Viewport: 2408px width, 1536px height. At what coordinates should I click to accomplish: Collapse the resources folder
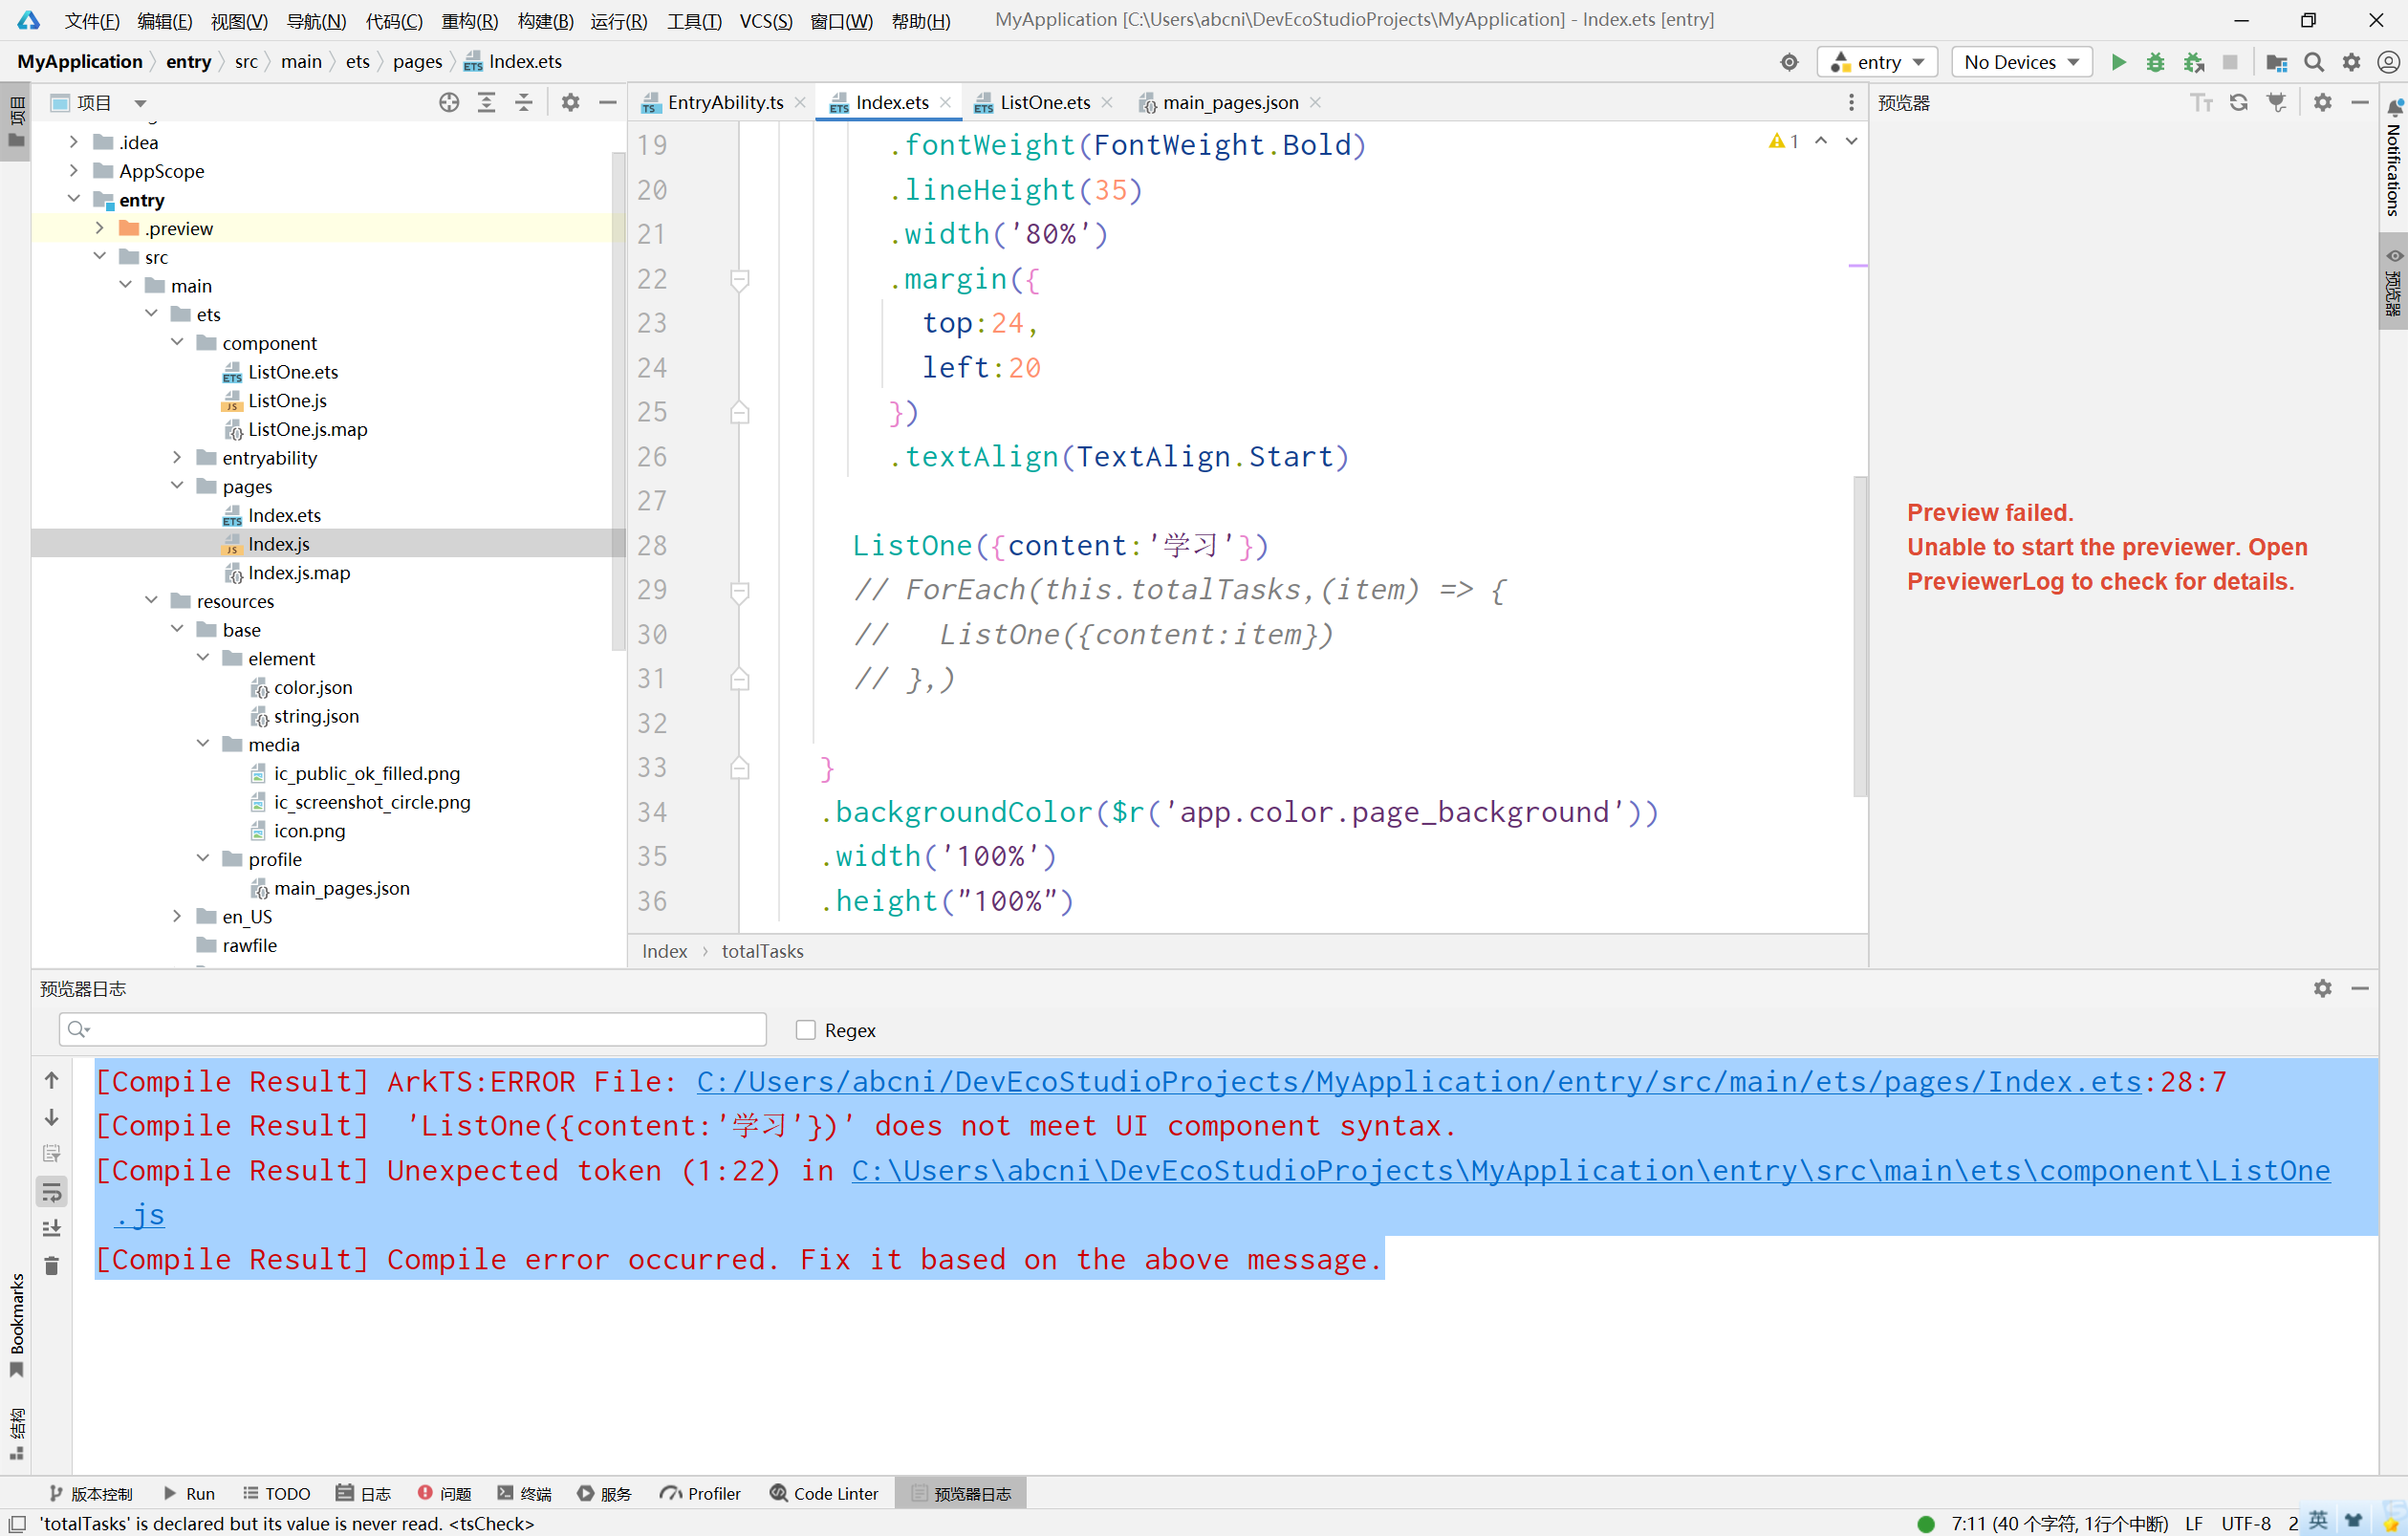pyautogui.click(x=151, y=600)
